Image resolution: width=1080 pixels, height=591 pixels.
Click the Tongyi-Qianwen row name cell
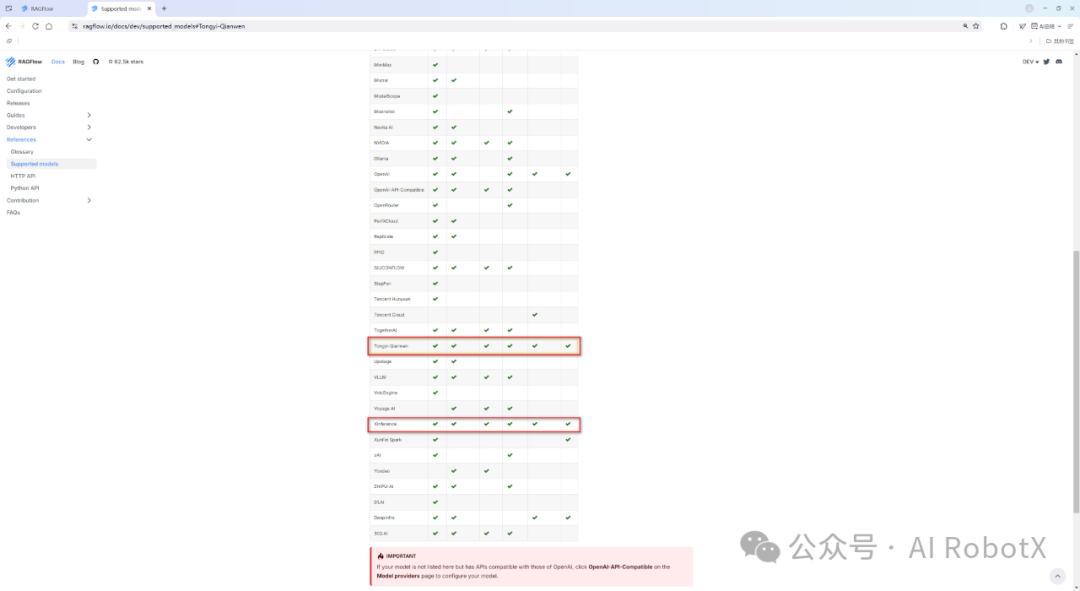pyautogui.click(x=399, y=346)
